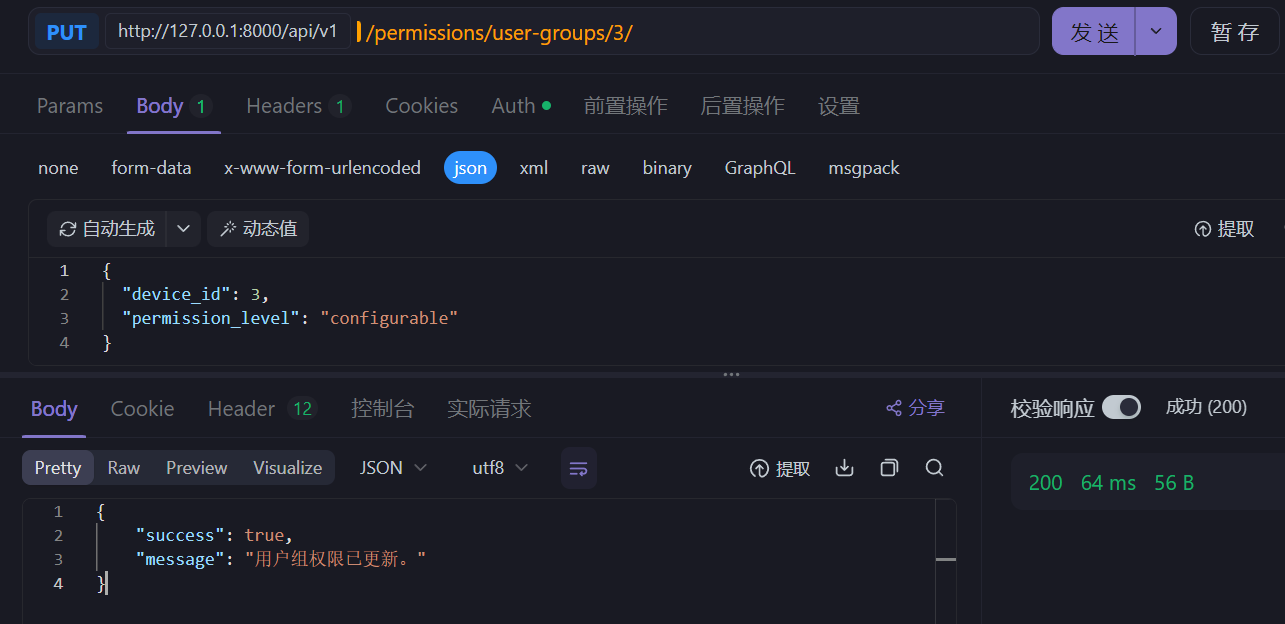Download the response with the download icon
The height and width of the screenshot is (624, 1285).
[844, 468]
